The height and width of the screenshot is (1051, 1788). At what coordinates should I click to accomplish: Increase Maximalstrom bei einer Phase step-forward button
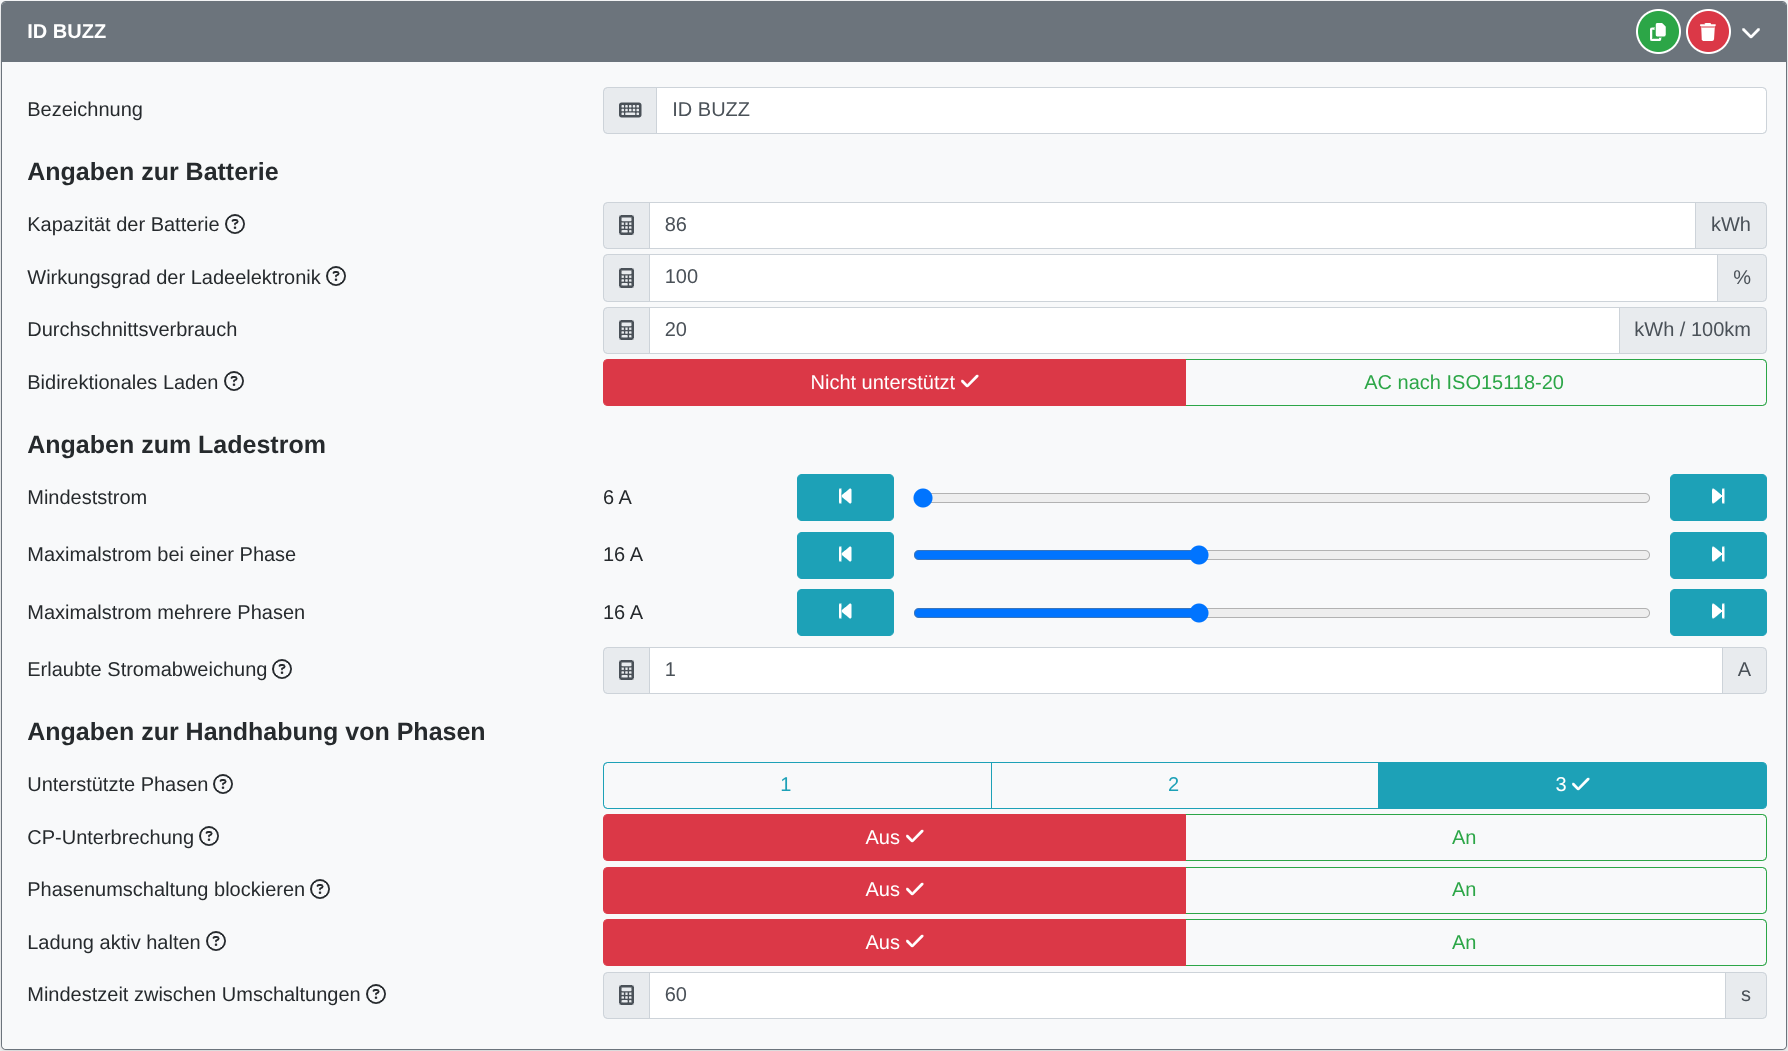coord(1717,555)
